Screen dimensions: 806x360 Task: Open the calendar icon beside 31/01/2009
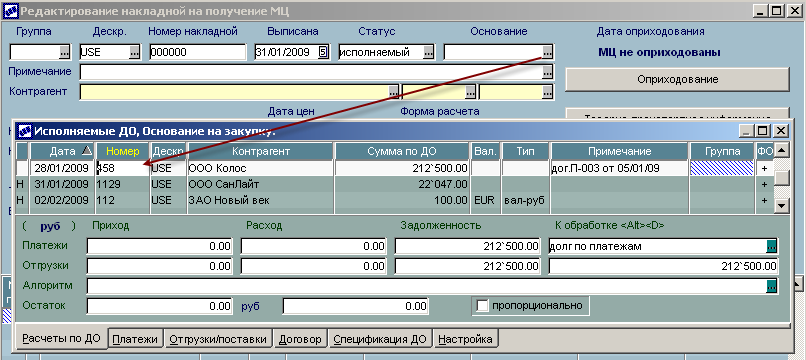323,52
